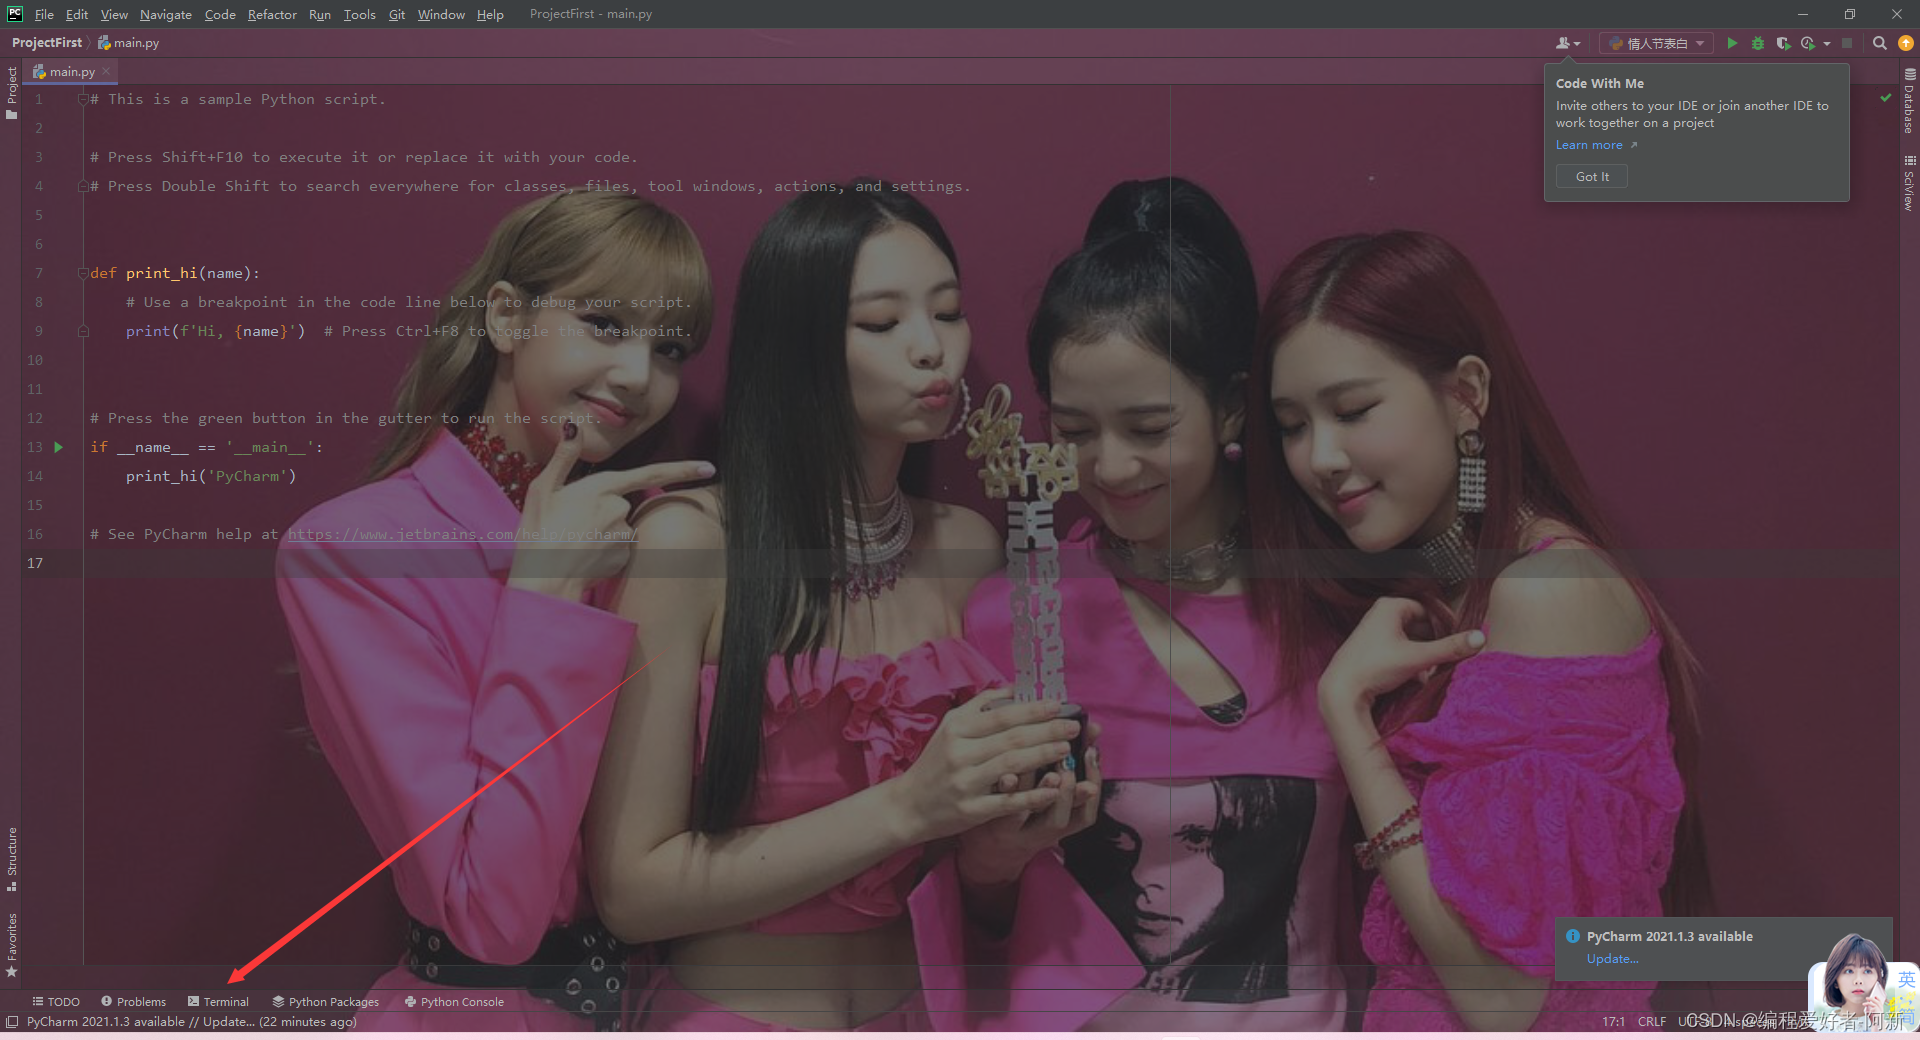Open the Run menu
Image resolution: width=1920 pixels, height=1040 pixels.
(320, 14)
